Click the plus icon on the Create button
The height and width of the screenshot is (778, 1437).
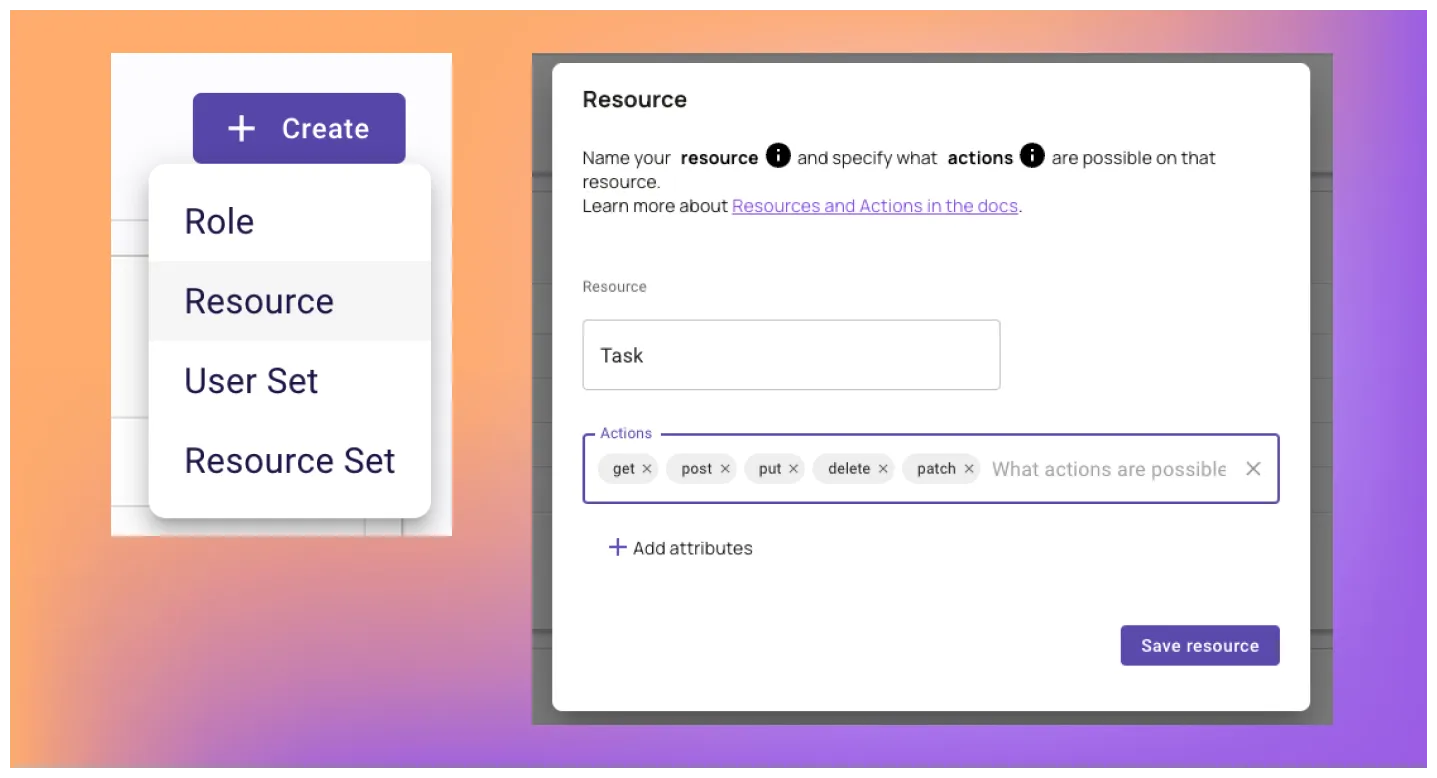[x=240, y=128]
